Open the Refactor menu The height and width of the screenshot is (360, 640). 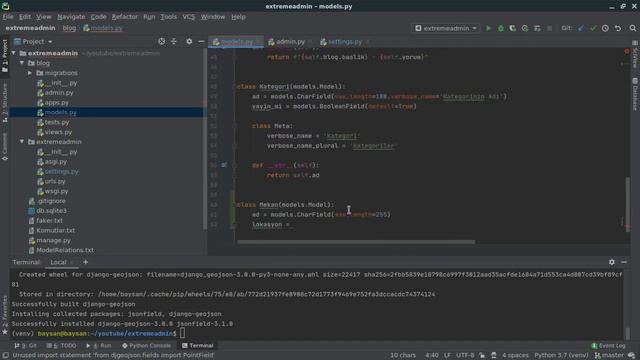(x=124, y=17)
